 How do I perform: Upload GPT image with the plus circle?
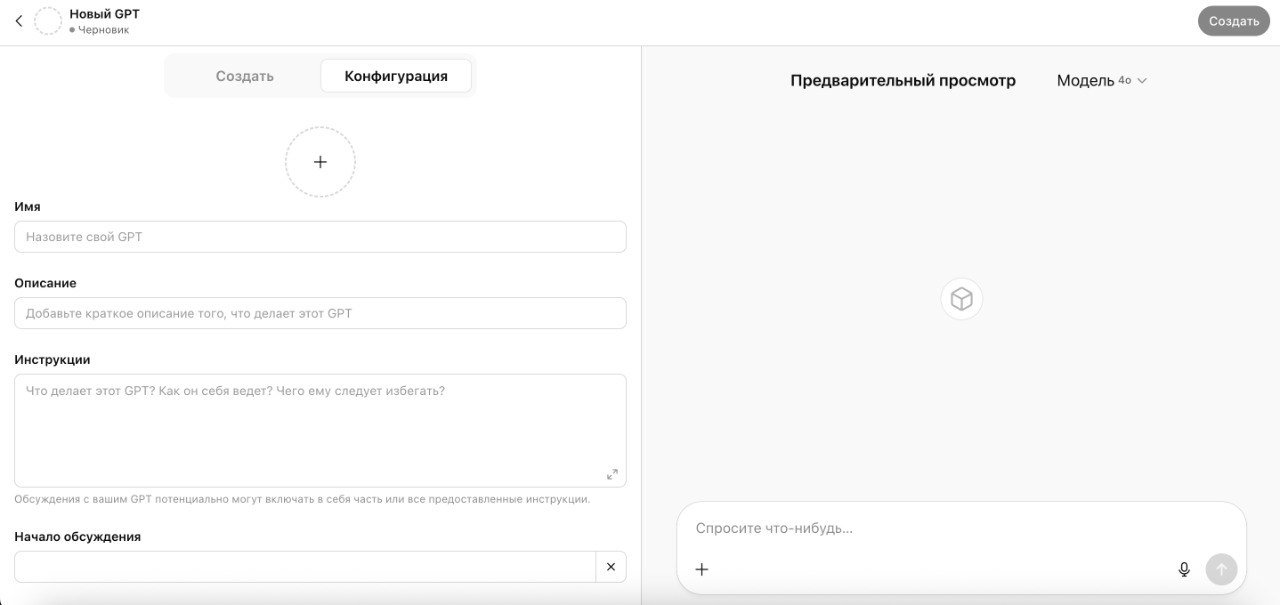pos(320,162)
